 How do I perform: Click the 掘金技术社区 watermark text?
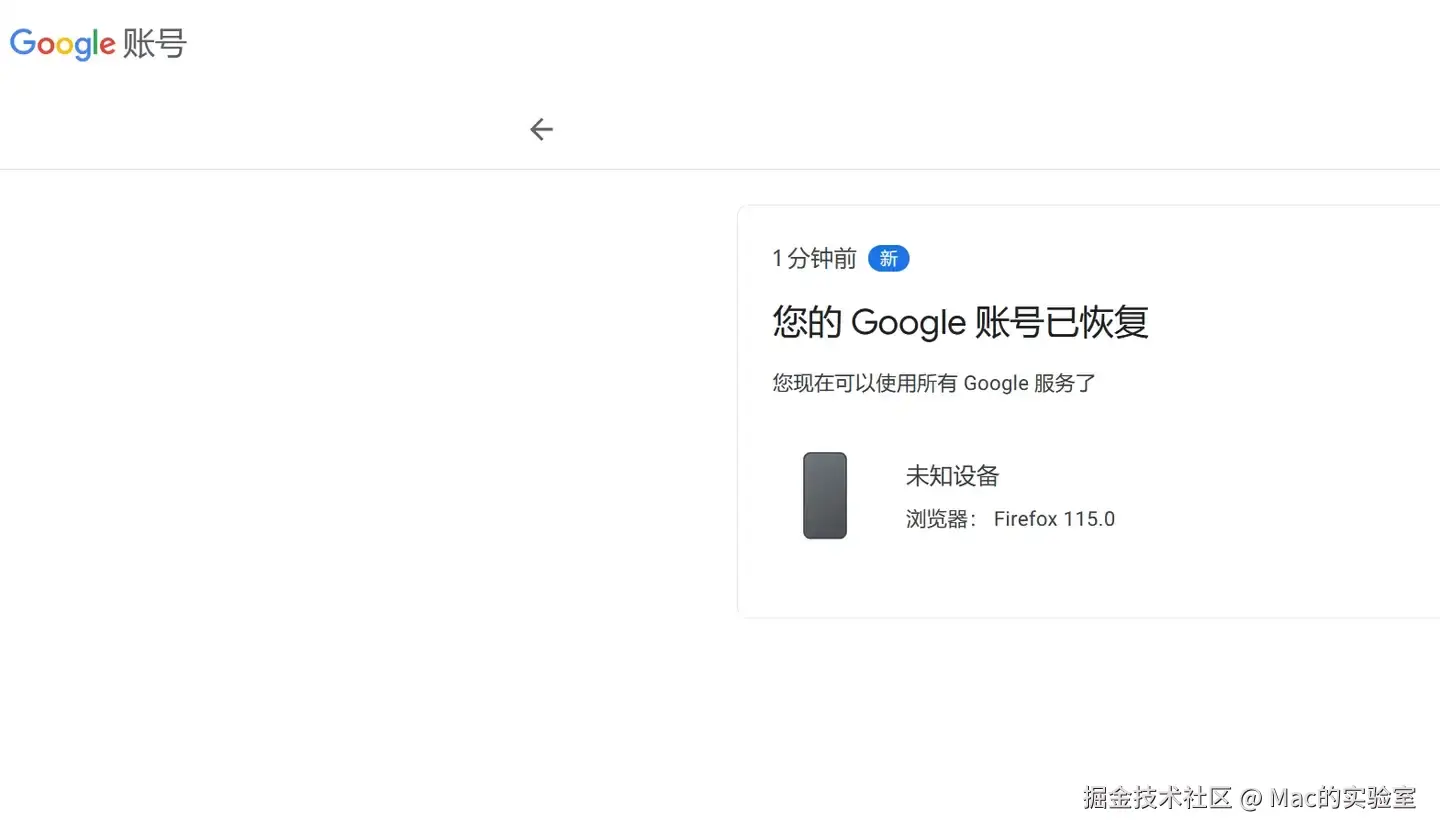click(1157, 798)
